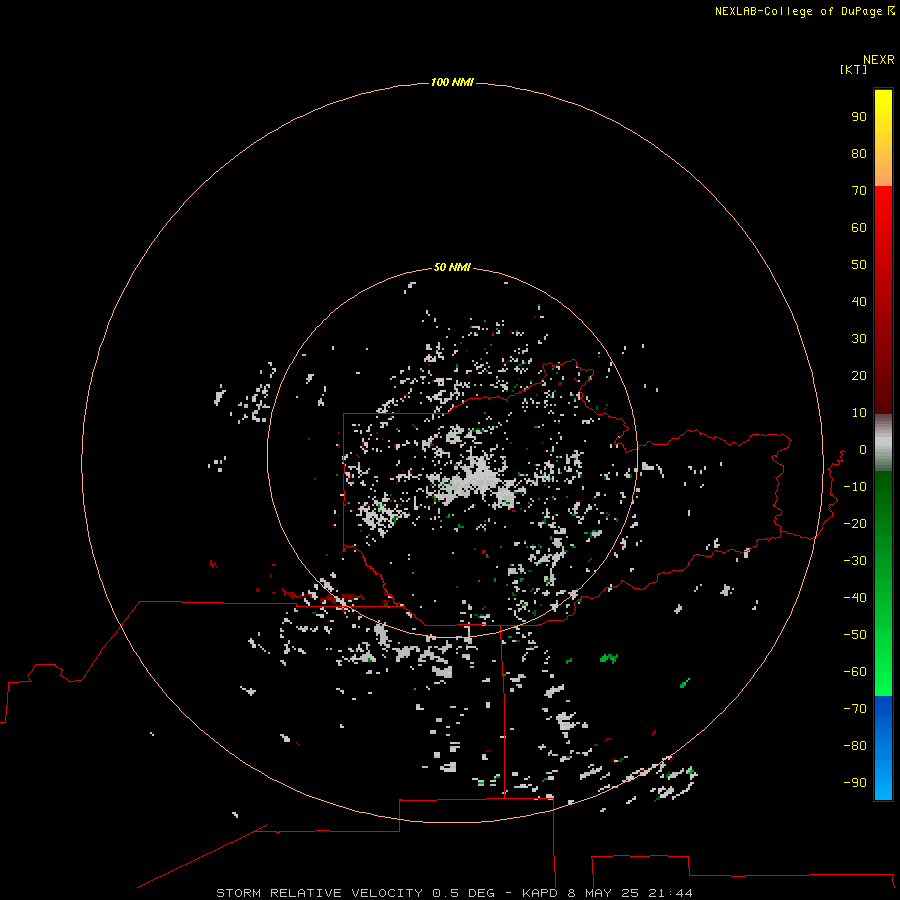Click the NEXR label at top right

(879, 60)
